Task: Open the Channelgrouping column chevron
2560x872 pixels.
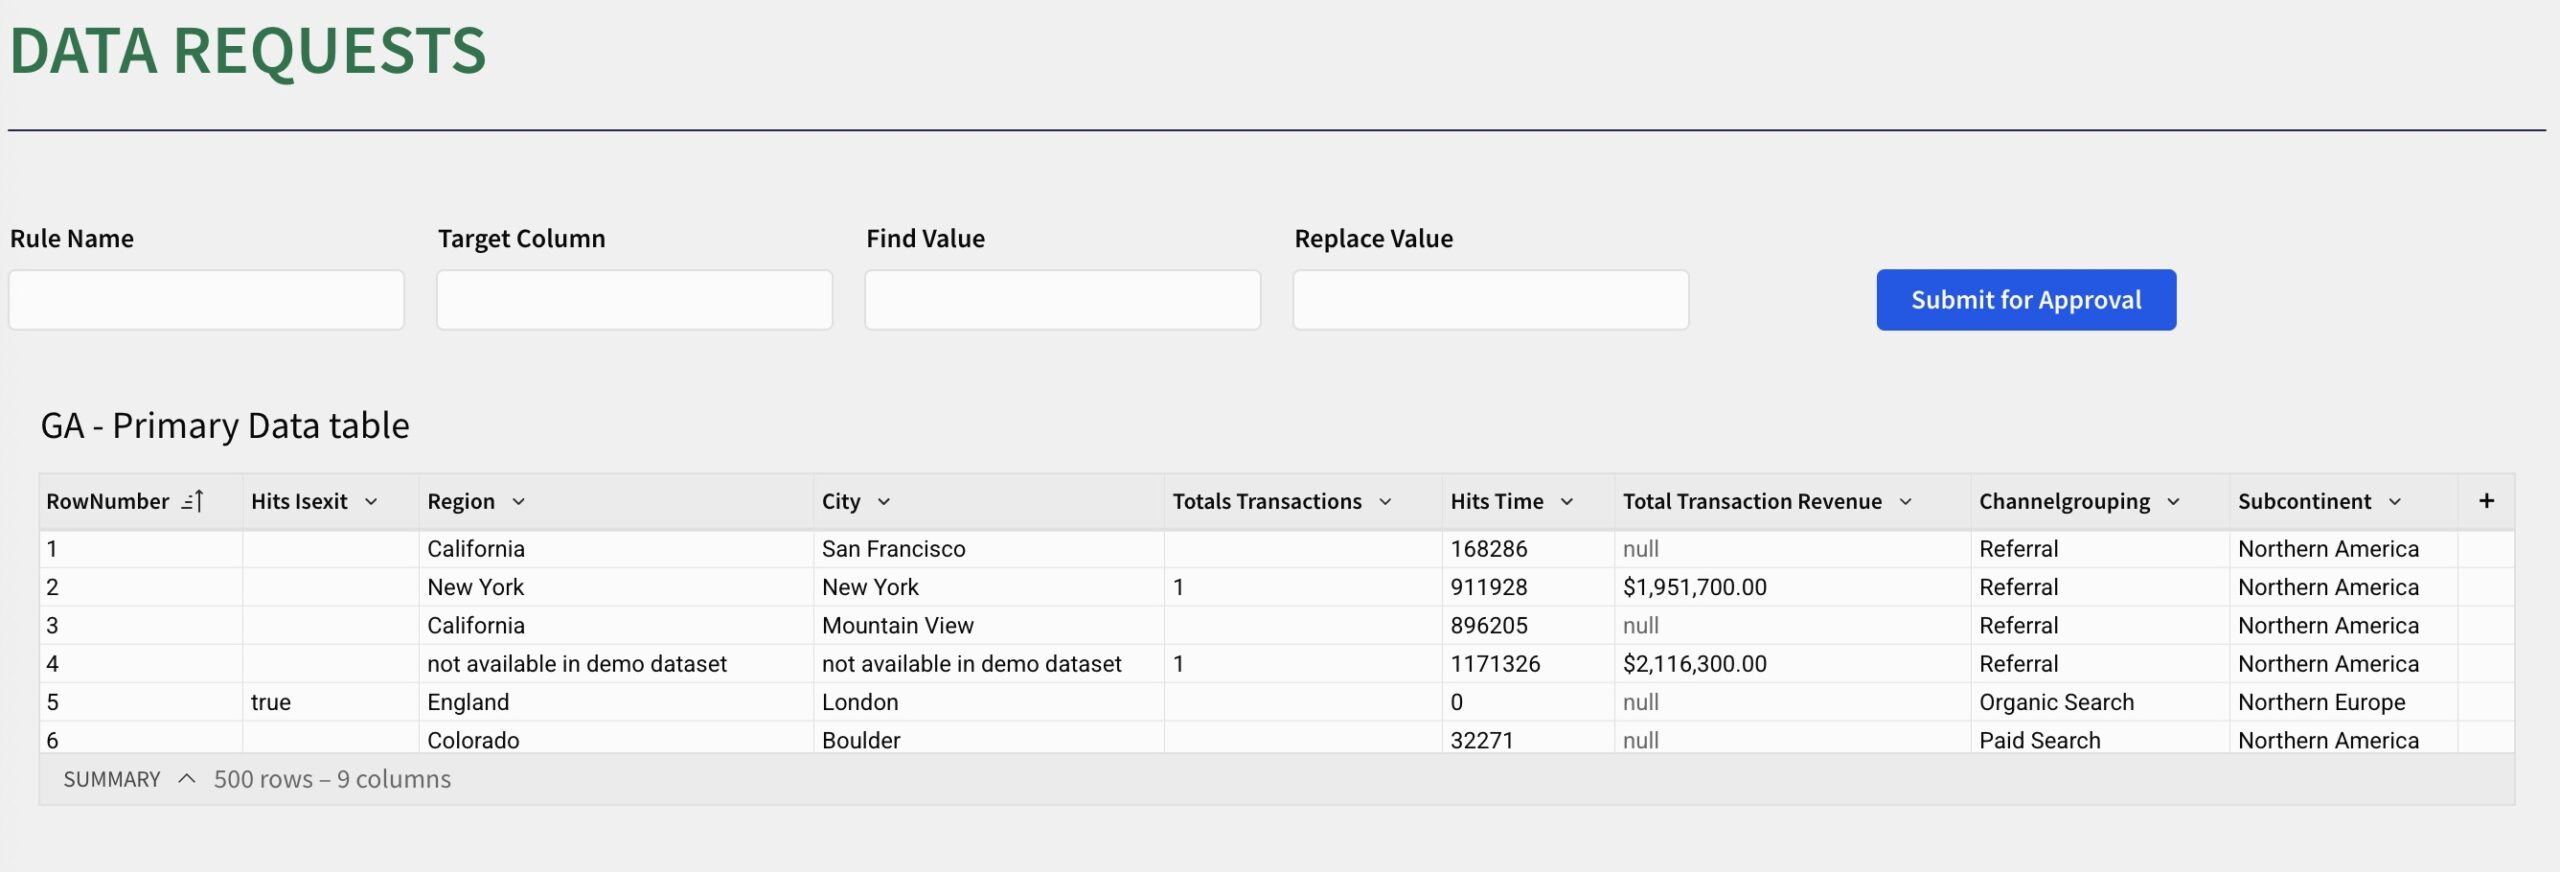Action: [2173, 502]
